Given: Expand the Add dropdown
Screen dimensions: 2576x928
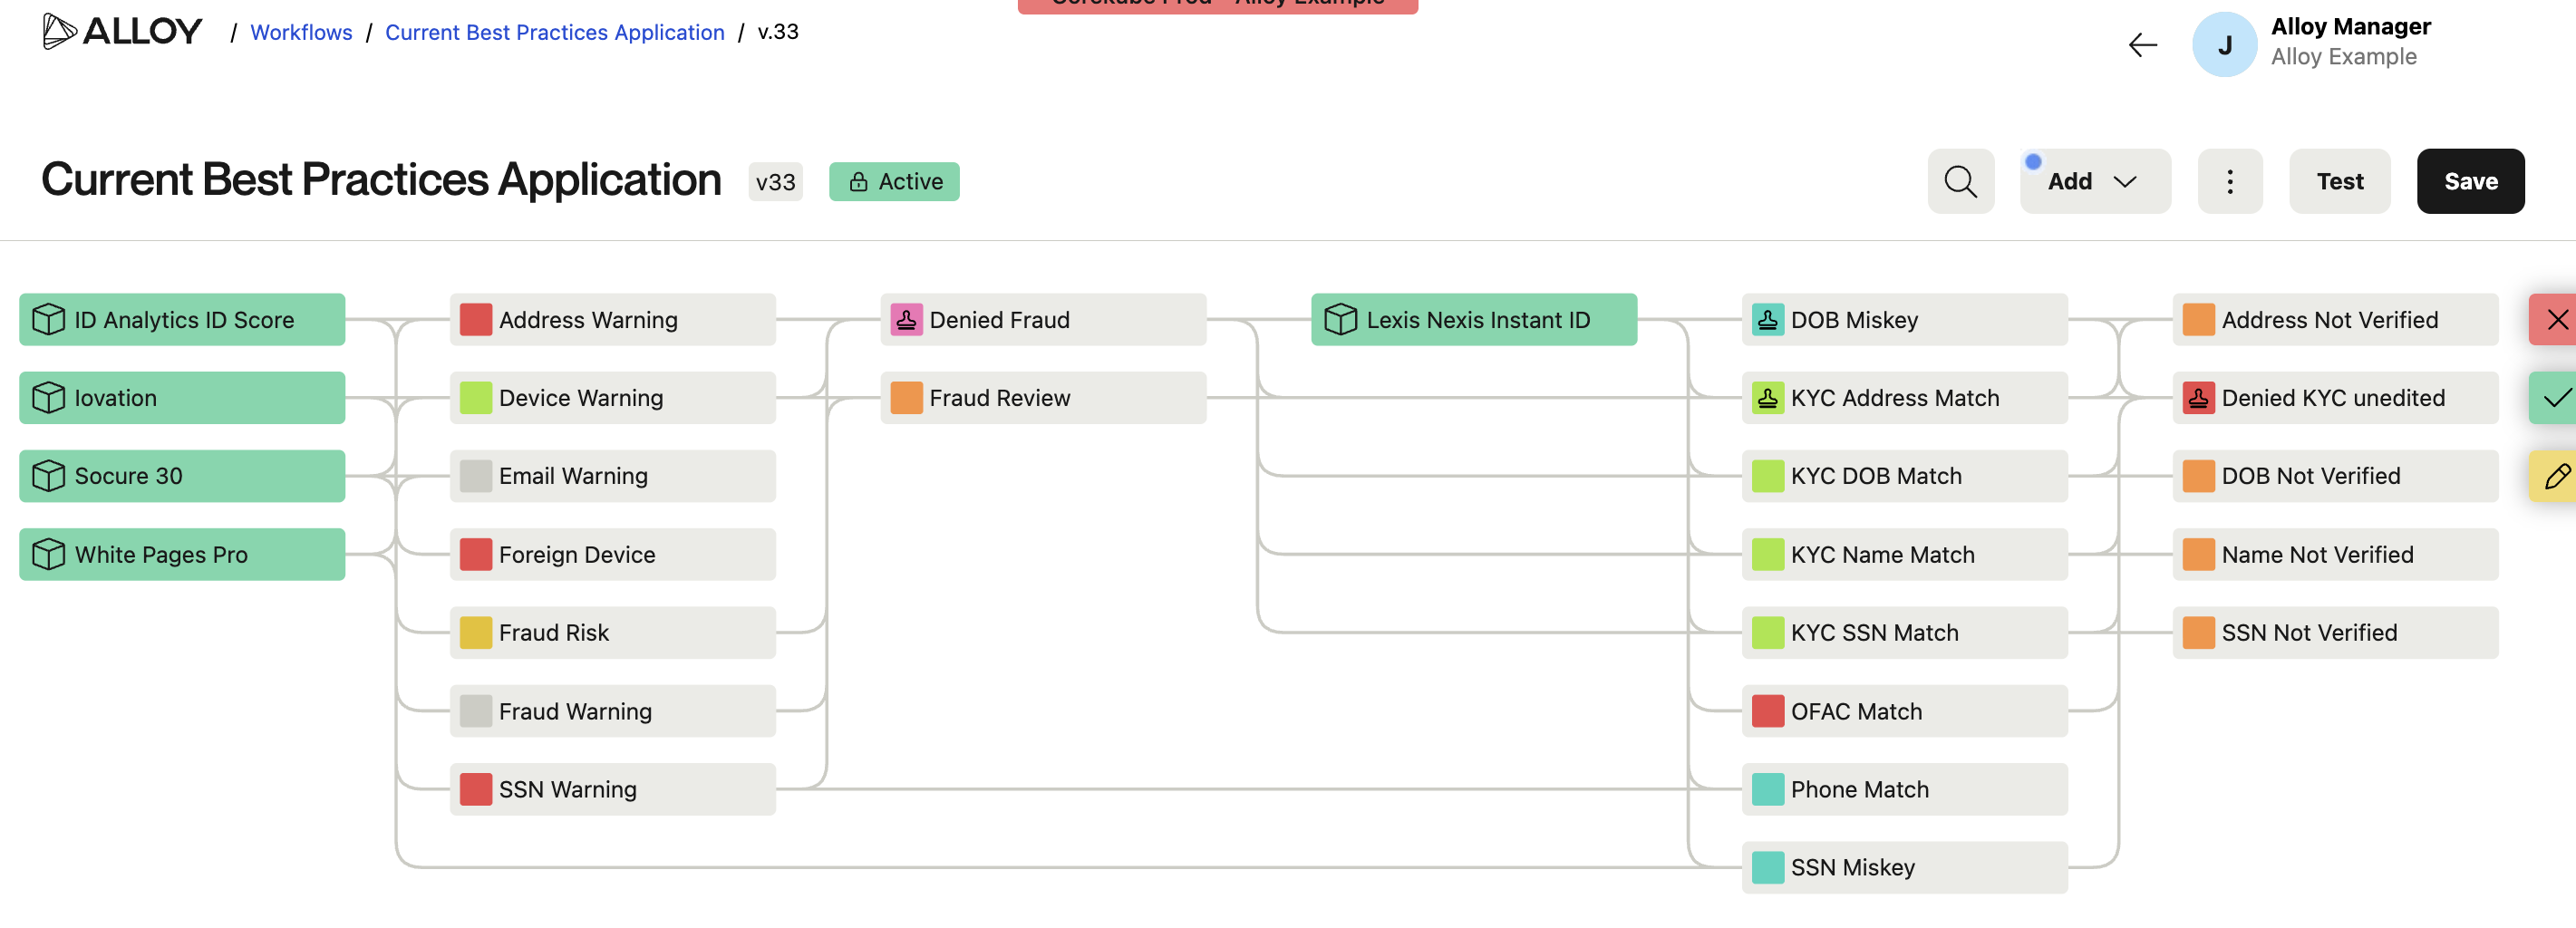Looking at the screenshot, I should pos(2094,181).
